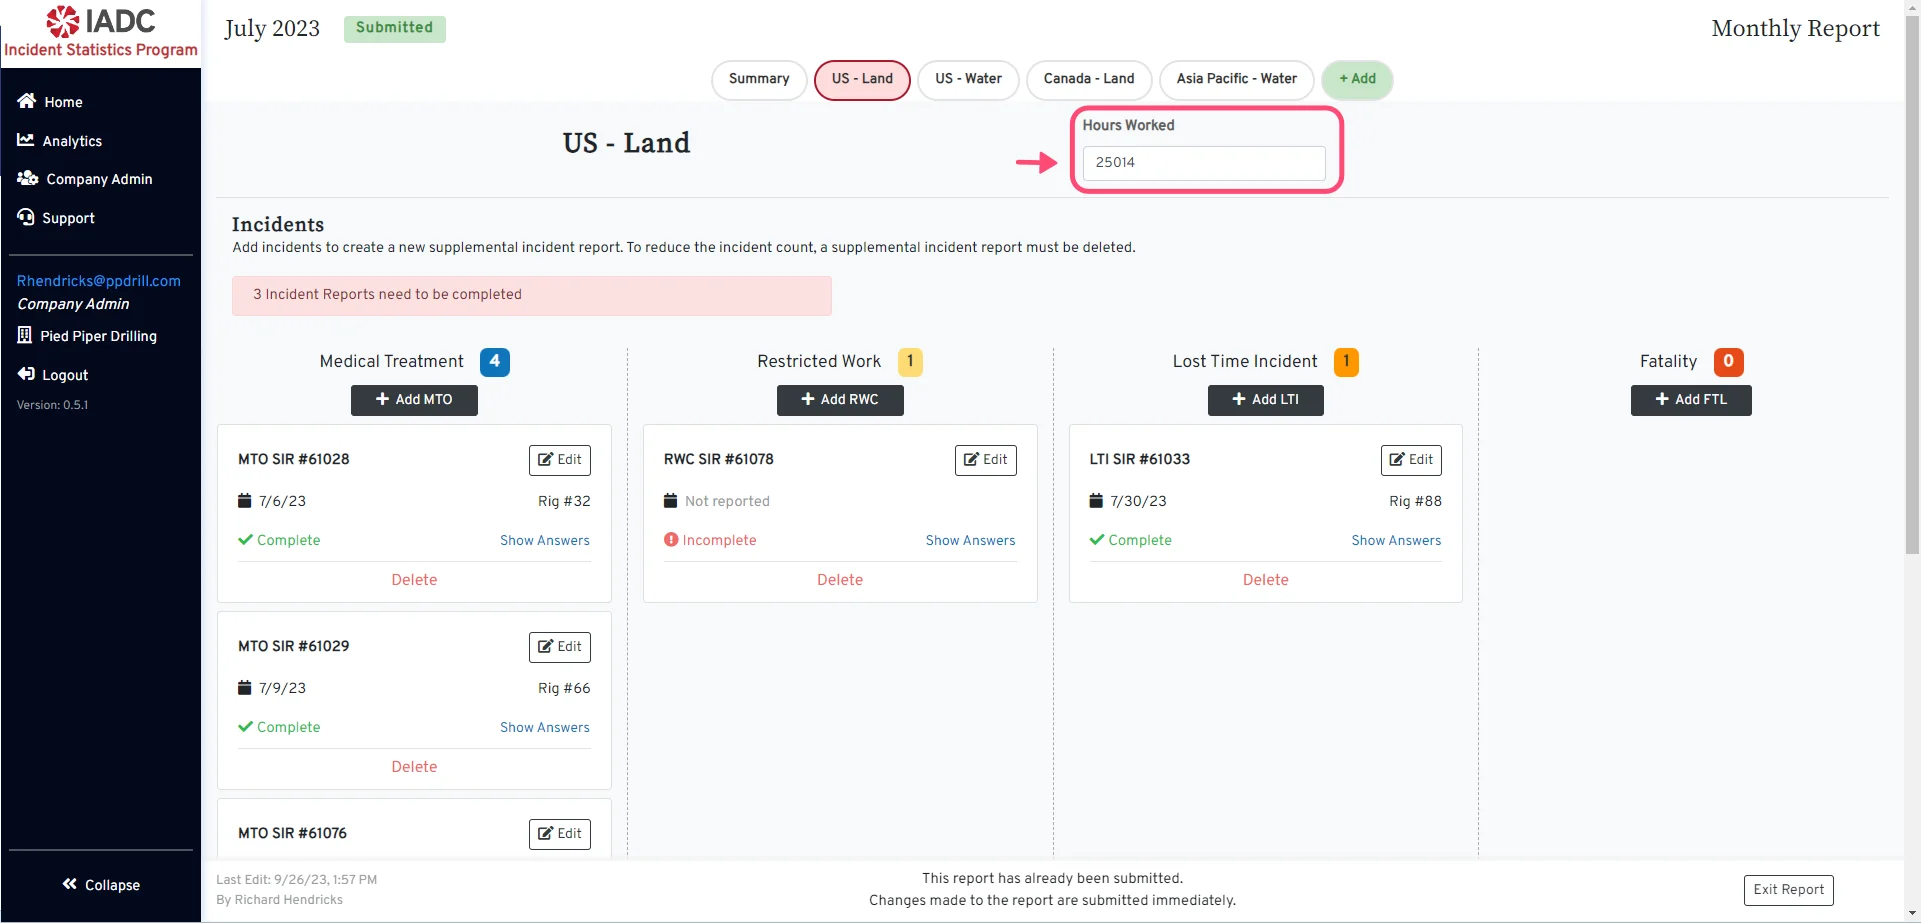
Task: Delete MTO SIR #61029
Action: pyautogui.click(x=414, y=767)
